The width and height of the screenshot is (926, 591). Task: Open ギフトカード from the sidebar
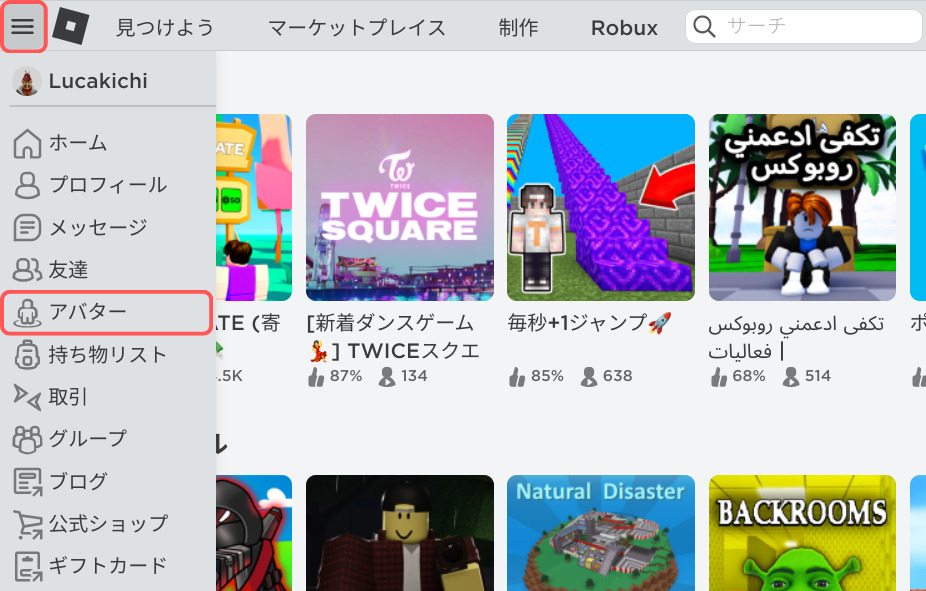pyautogui.click(x=108, y=565)
